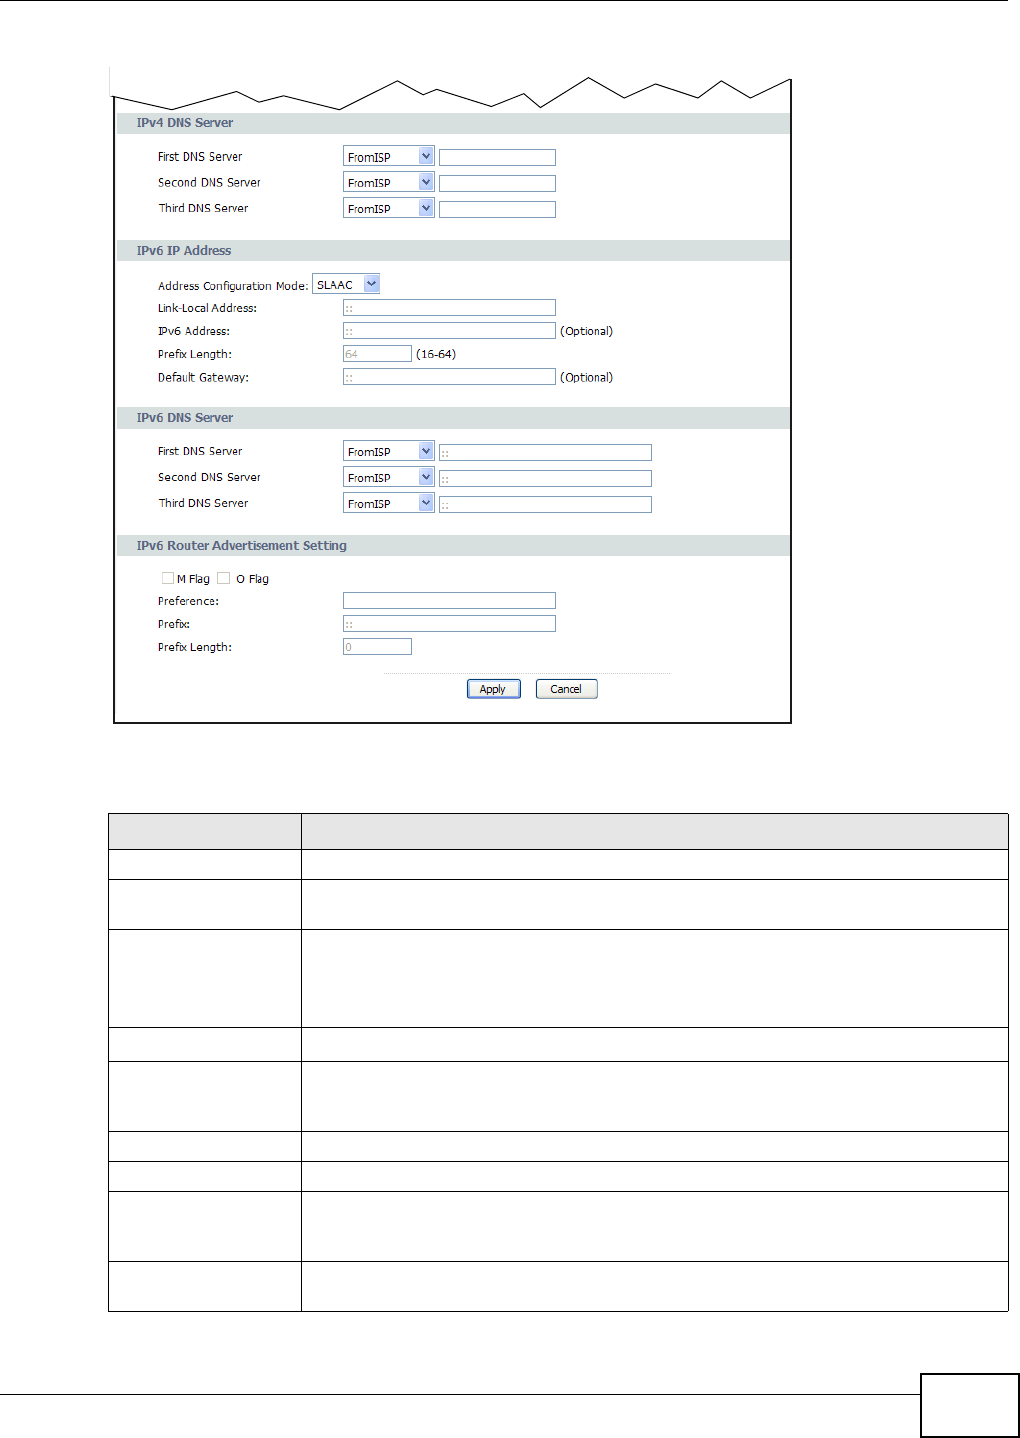Enable the M Flag checkbox
Screen dimensions: 1020x1438
168,578
